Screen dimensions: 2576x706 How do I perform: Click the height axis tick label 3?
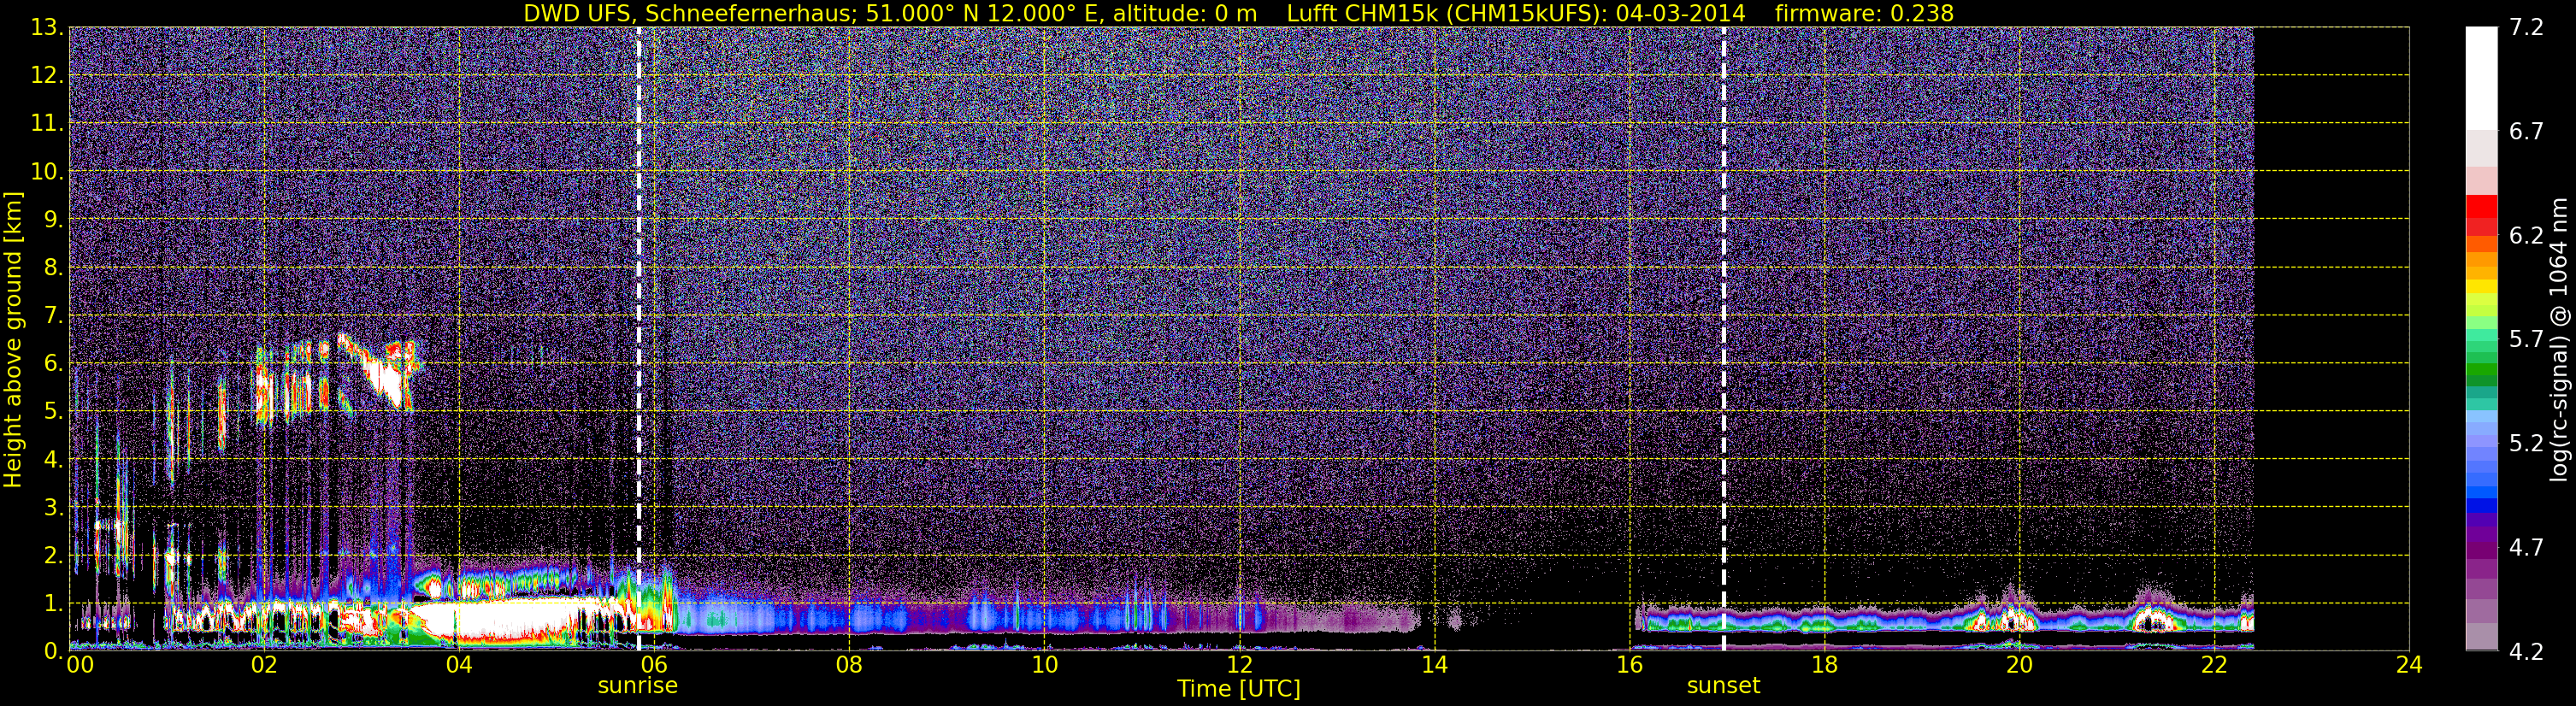pyautogui.click(x=53, y=508)
